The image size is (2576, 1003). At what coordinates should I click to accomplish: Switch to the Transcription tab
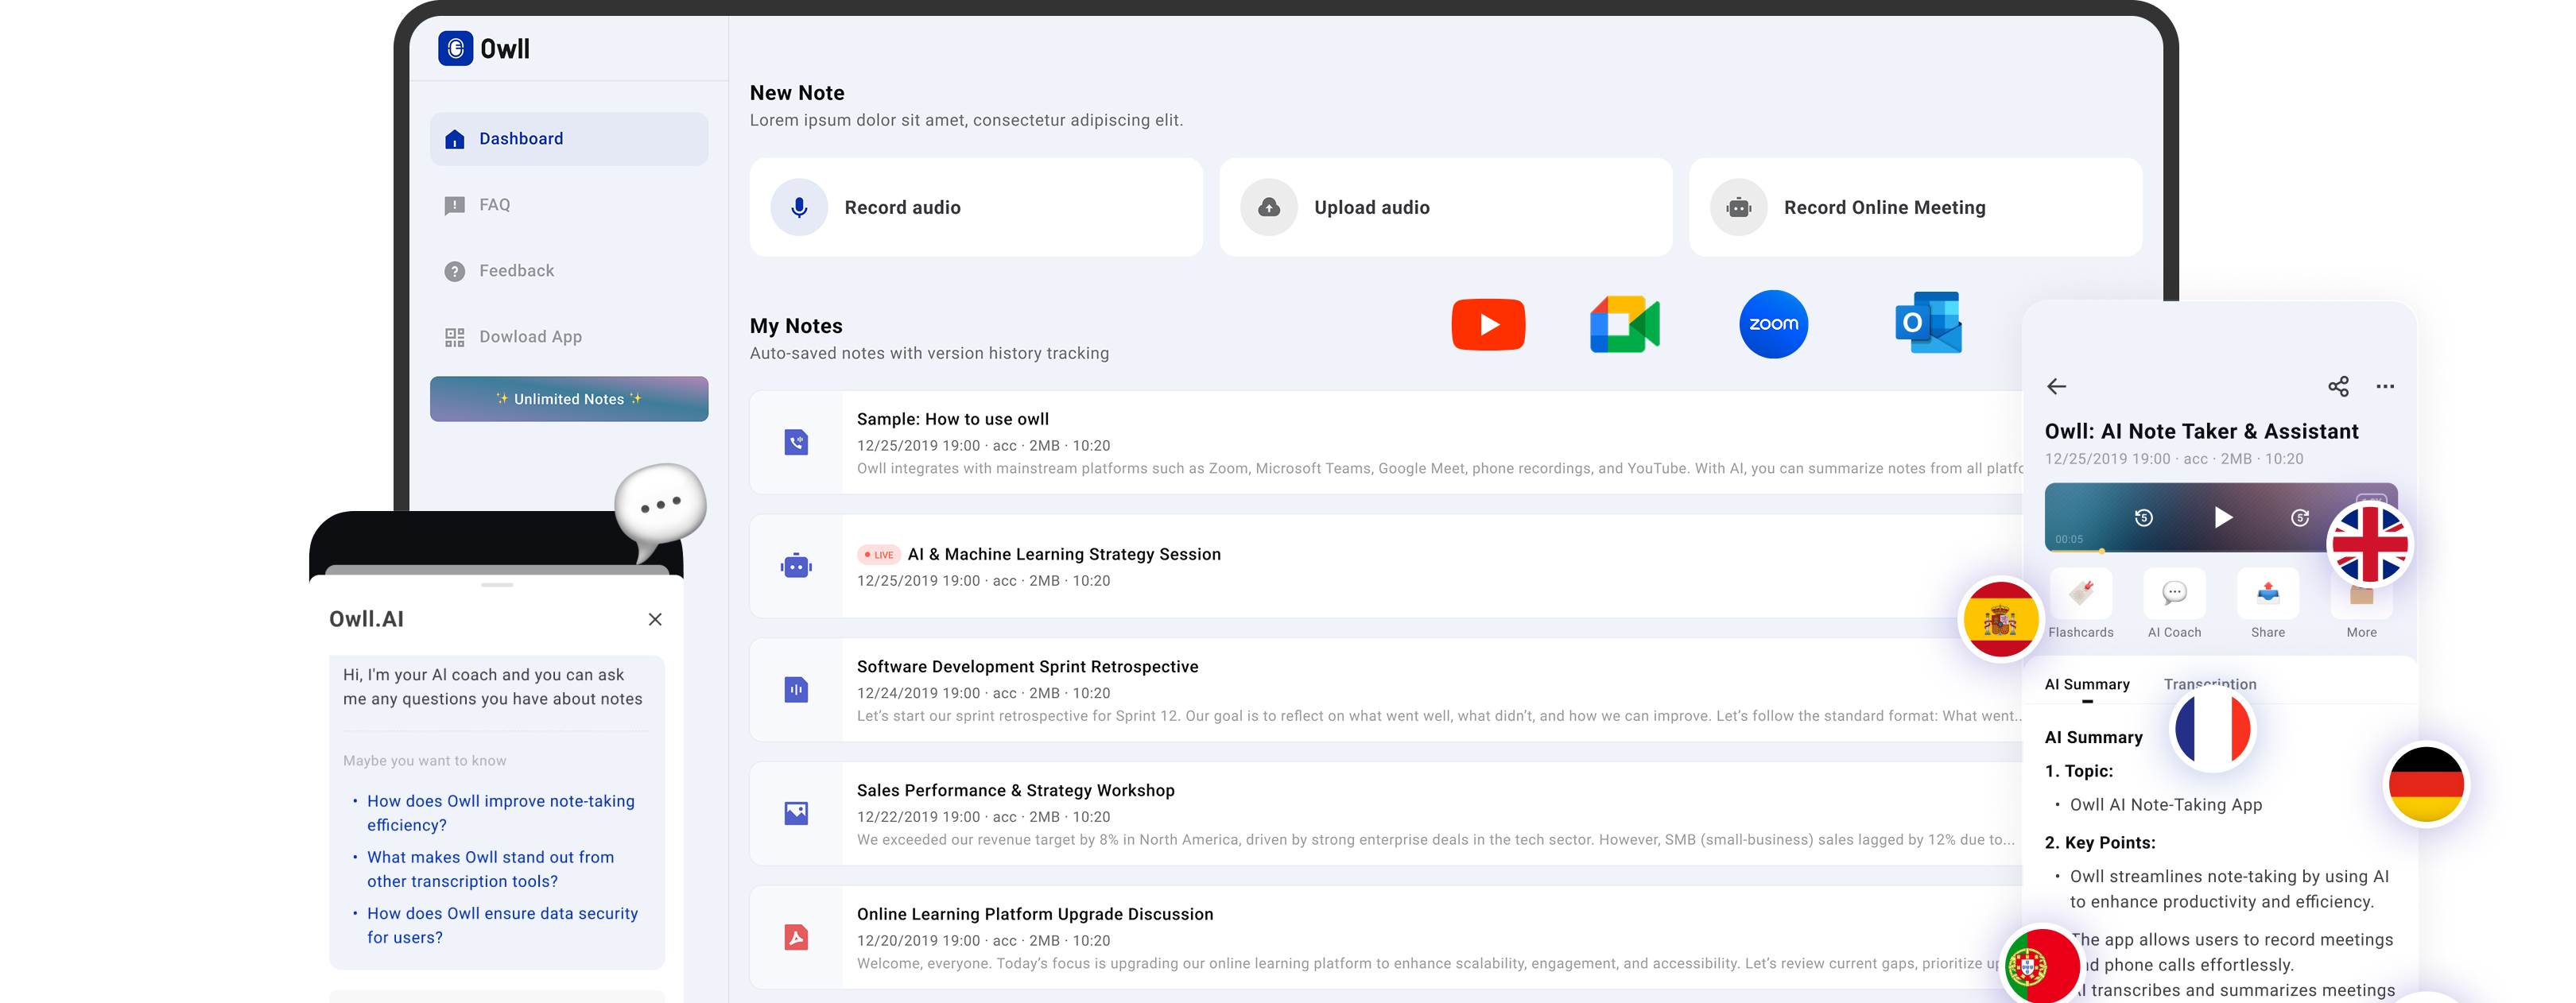point(2210,685)
